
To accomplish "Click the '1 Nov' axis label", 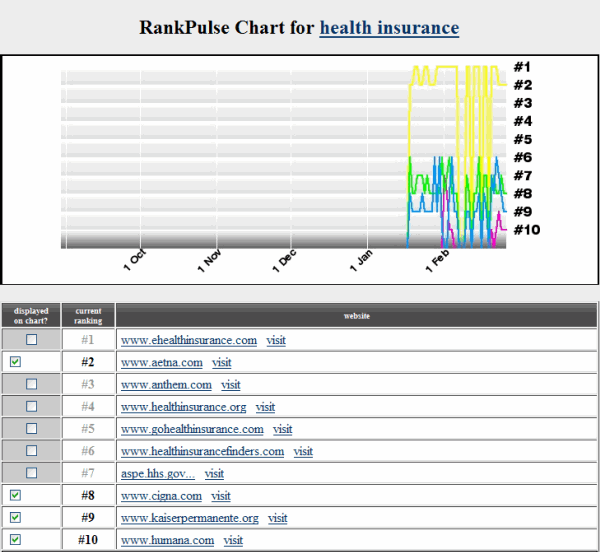I will [x=209, y=261].
